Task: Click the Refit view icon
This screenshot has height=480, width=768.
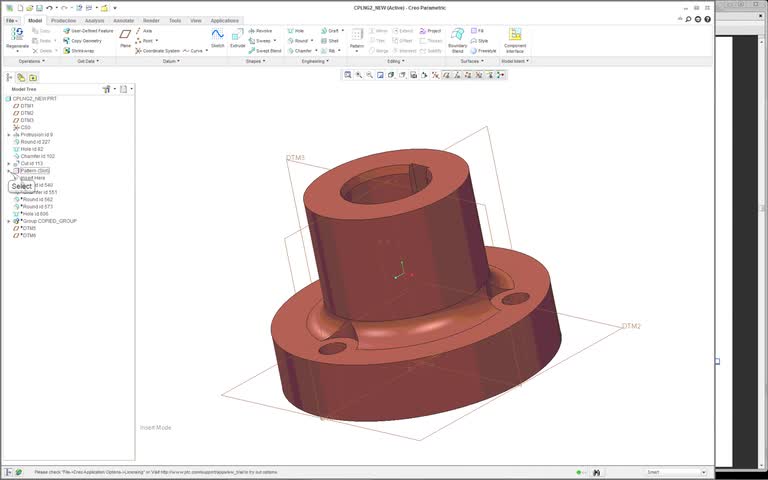Action: pos(348,75)
